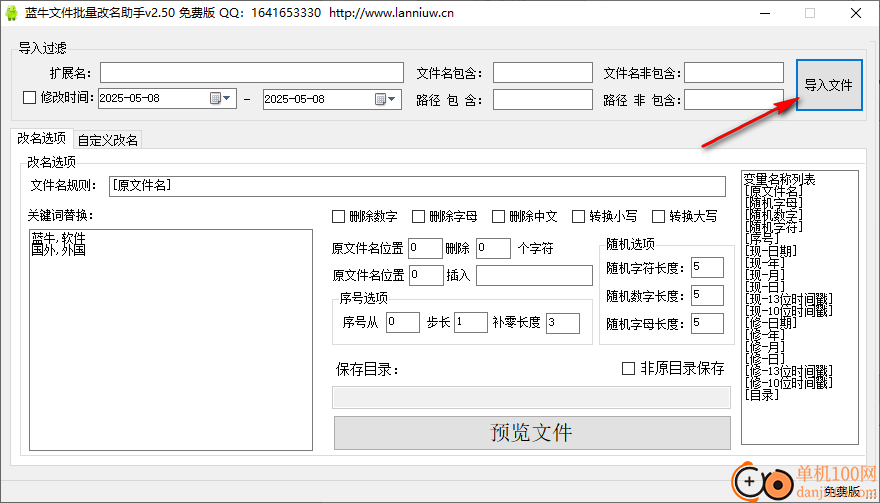Image resolution: width=880 pixels, height=503 pixels.
Task: Select [修-日] in variable list
Action: (x=764, y=358)
